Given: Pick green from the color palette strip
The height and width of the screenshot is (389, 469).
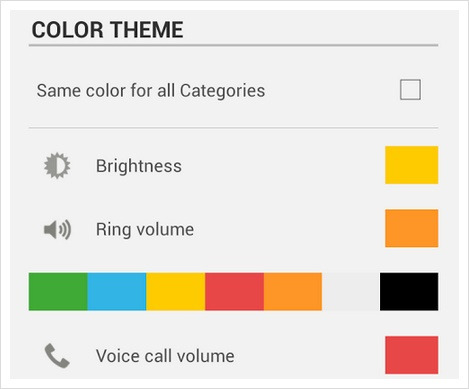Looking at the screenshot, I should (58, 292).
